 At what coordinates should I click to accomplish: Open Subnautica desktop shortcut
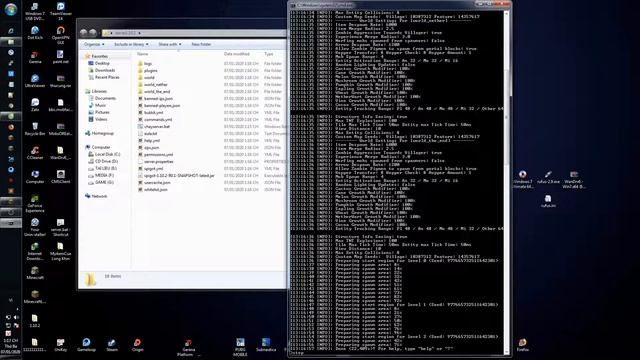point(266,345)
